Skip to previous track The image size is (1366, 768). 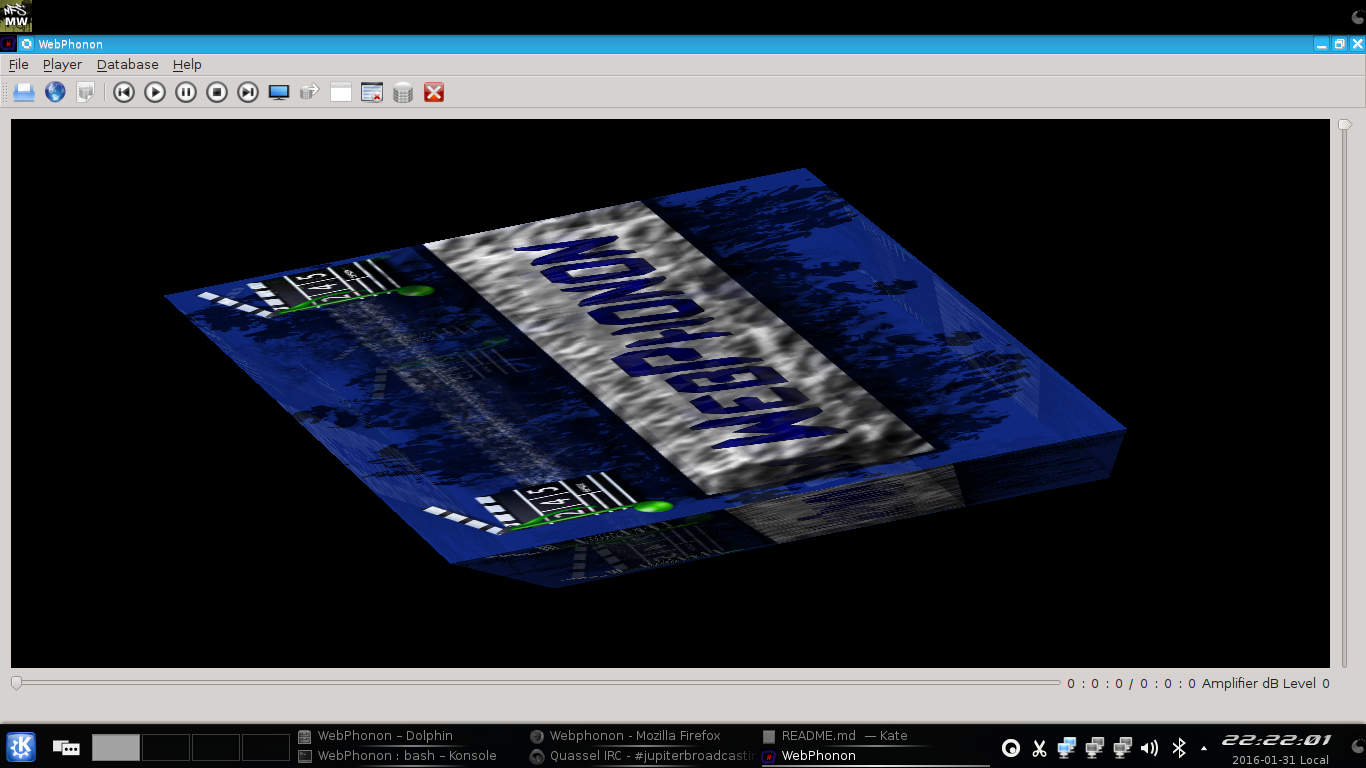click(x=124, y=92)
